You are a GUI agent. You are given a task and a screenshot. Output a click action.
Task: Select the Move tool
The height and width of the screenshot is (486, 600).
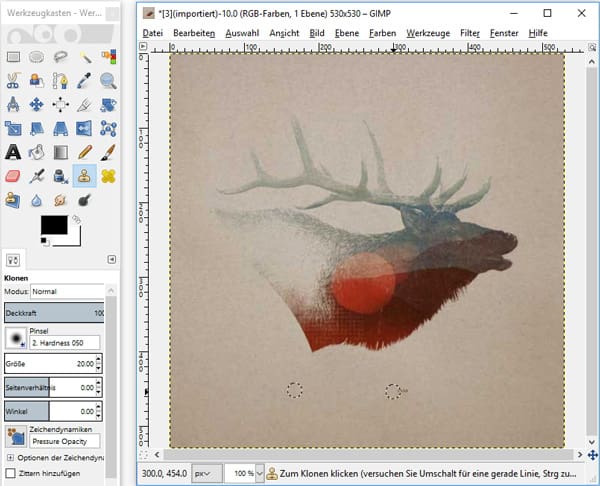(x=37, y=104)
